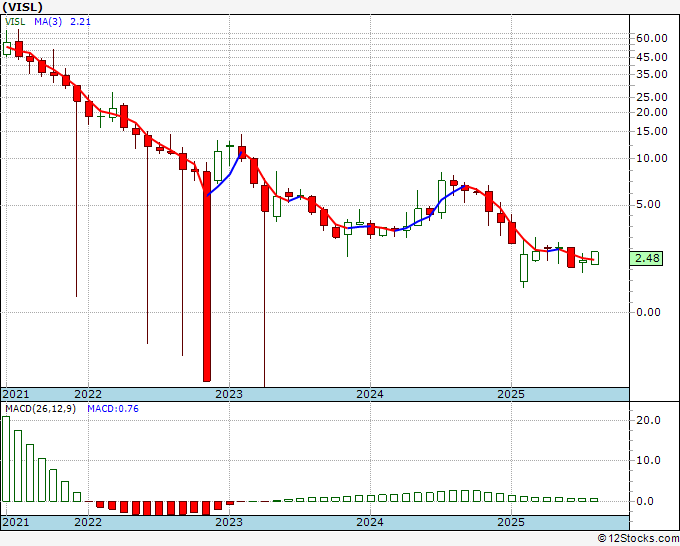Viewport: 680px width, 546px height.
Task: Click the 0.00 price axis label
Action: 648,312
